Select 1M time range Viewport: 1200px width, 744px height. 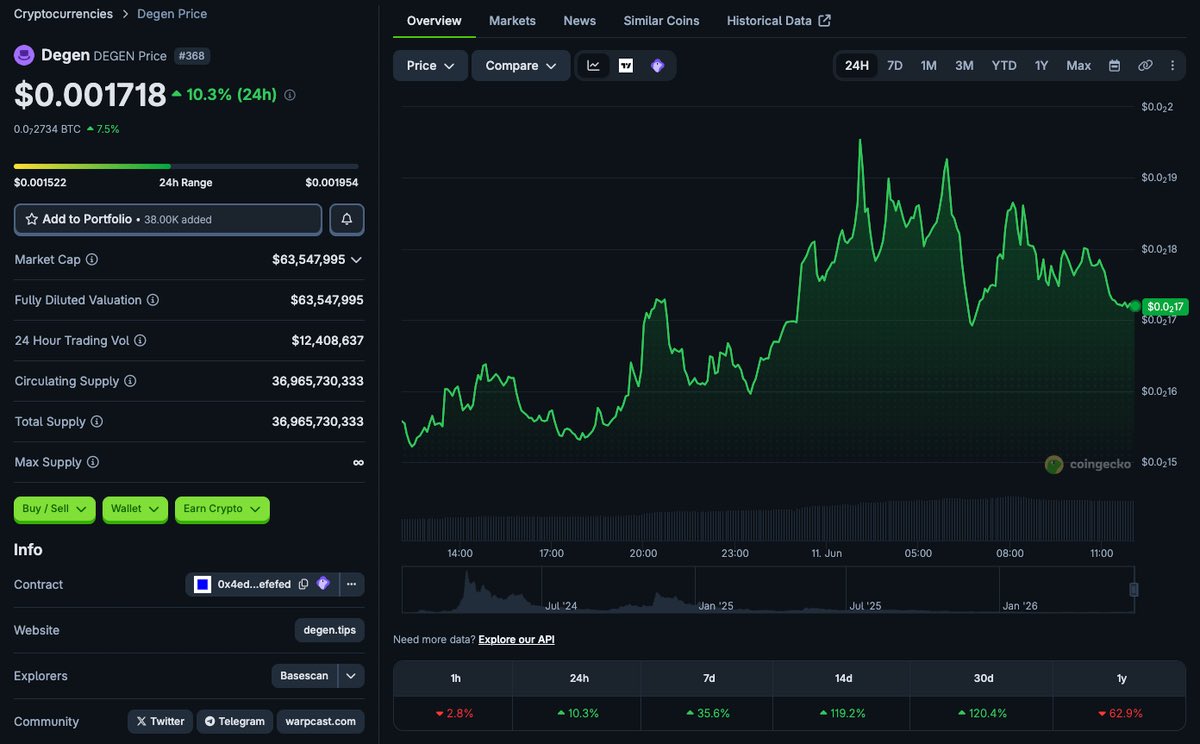point(929,66)
